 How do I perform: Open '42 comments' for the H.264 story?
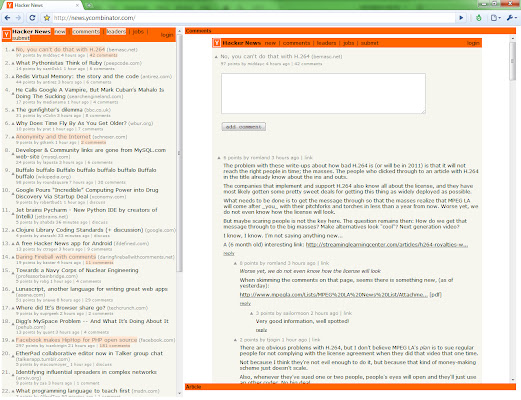point(103,55)
